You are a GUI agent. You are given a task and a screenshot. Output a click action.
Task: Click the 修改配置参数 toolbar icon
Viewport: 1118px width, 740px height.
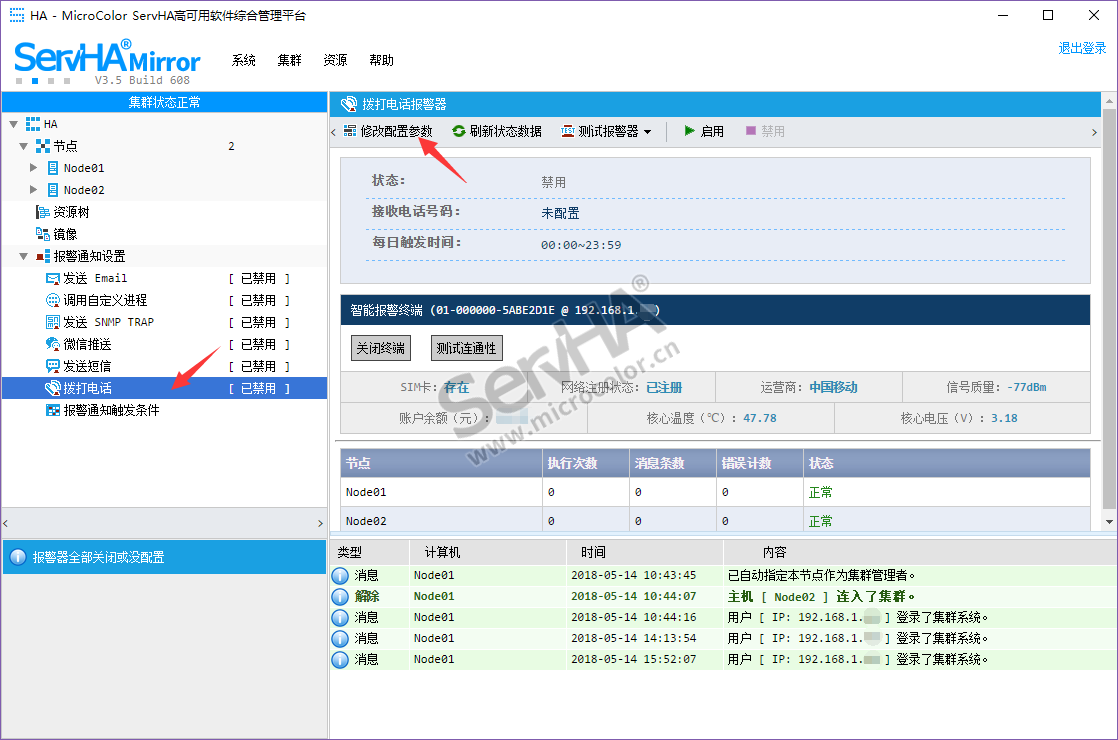coord(350,131)
